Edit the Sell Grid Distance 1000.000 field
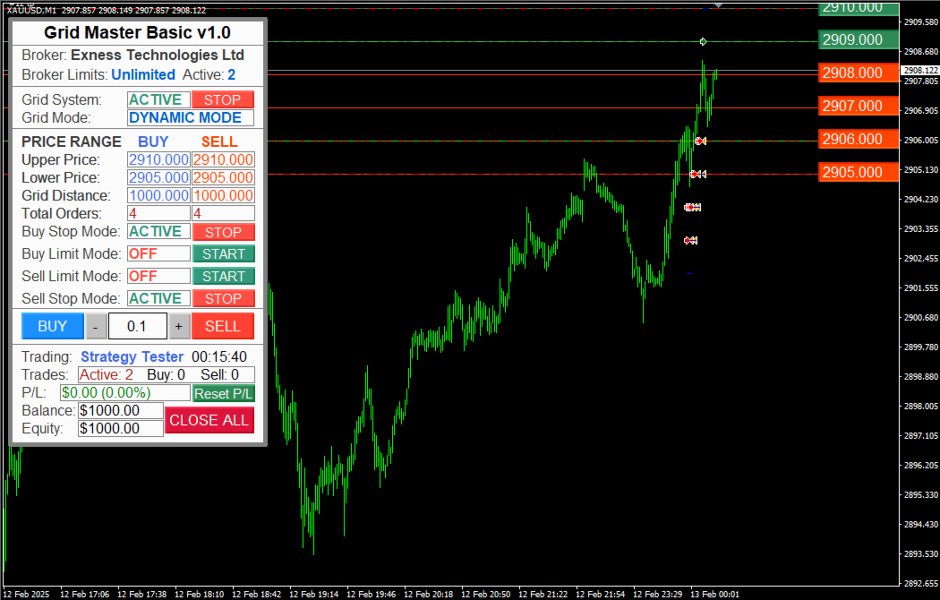The image size is (940, 600). click(x=221, y=195)
